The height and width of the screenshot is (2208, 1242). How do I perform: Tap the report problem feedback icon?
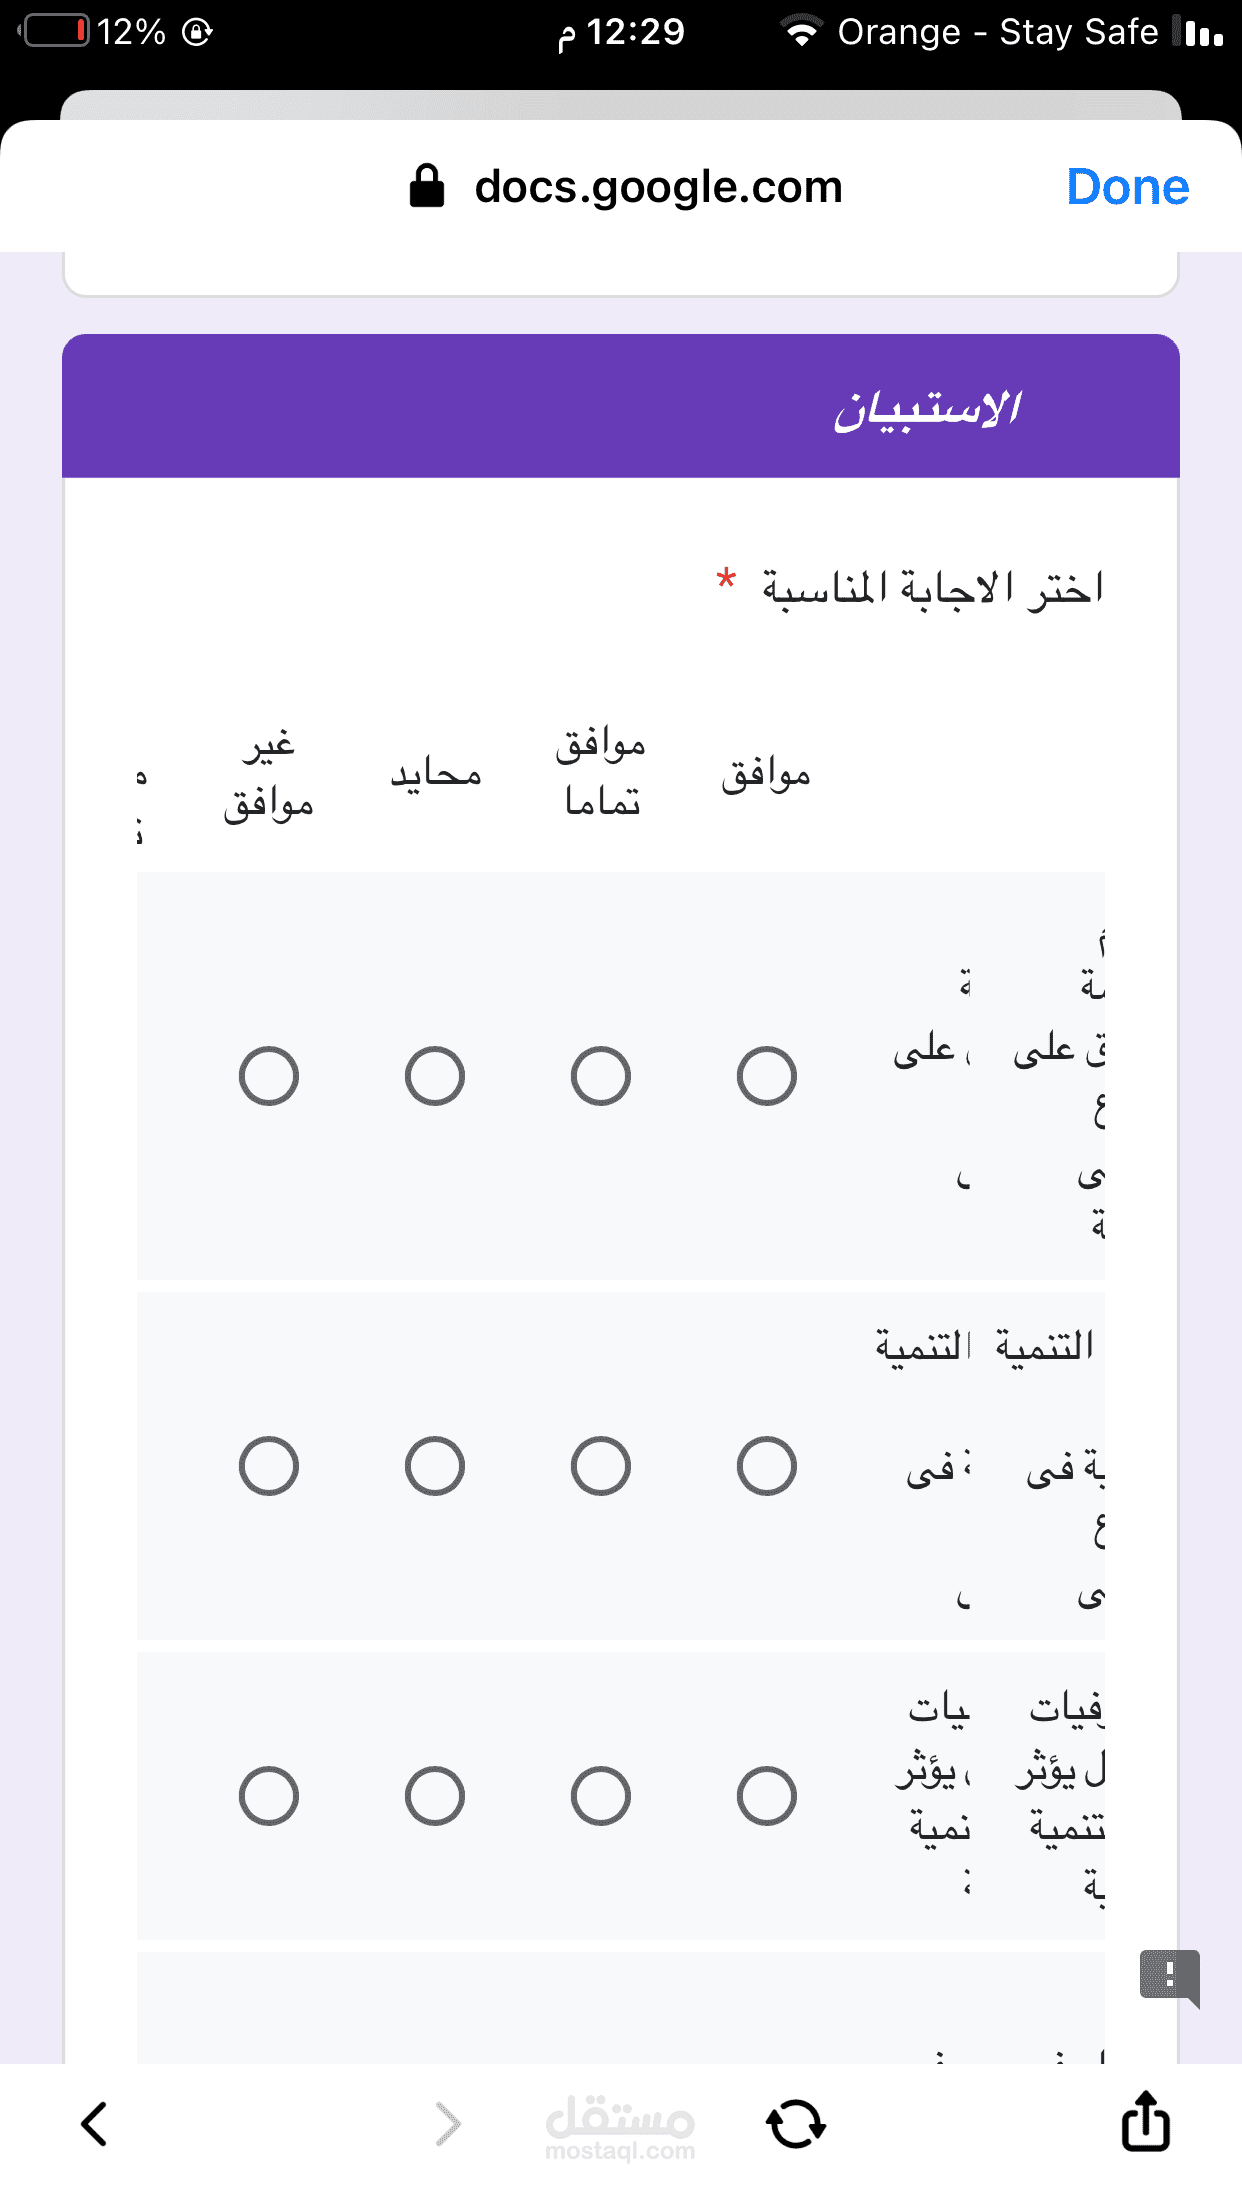(1169, 1976)
